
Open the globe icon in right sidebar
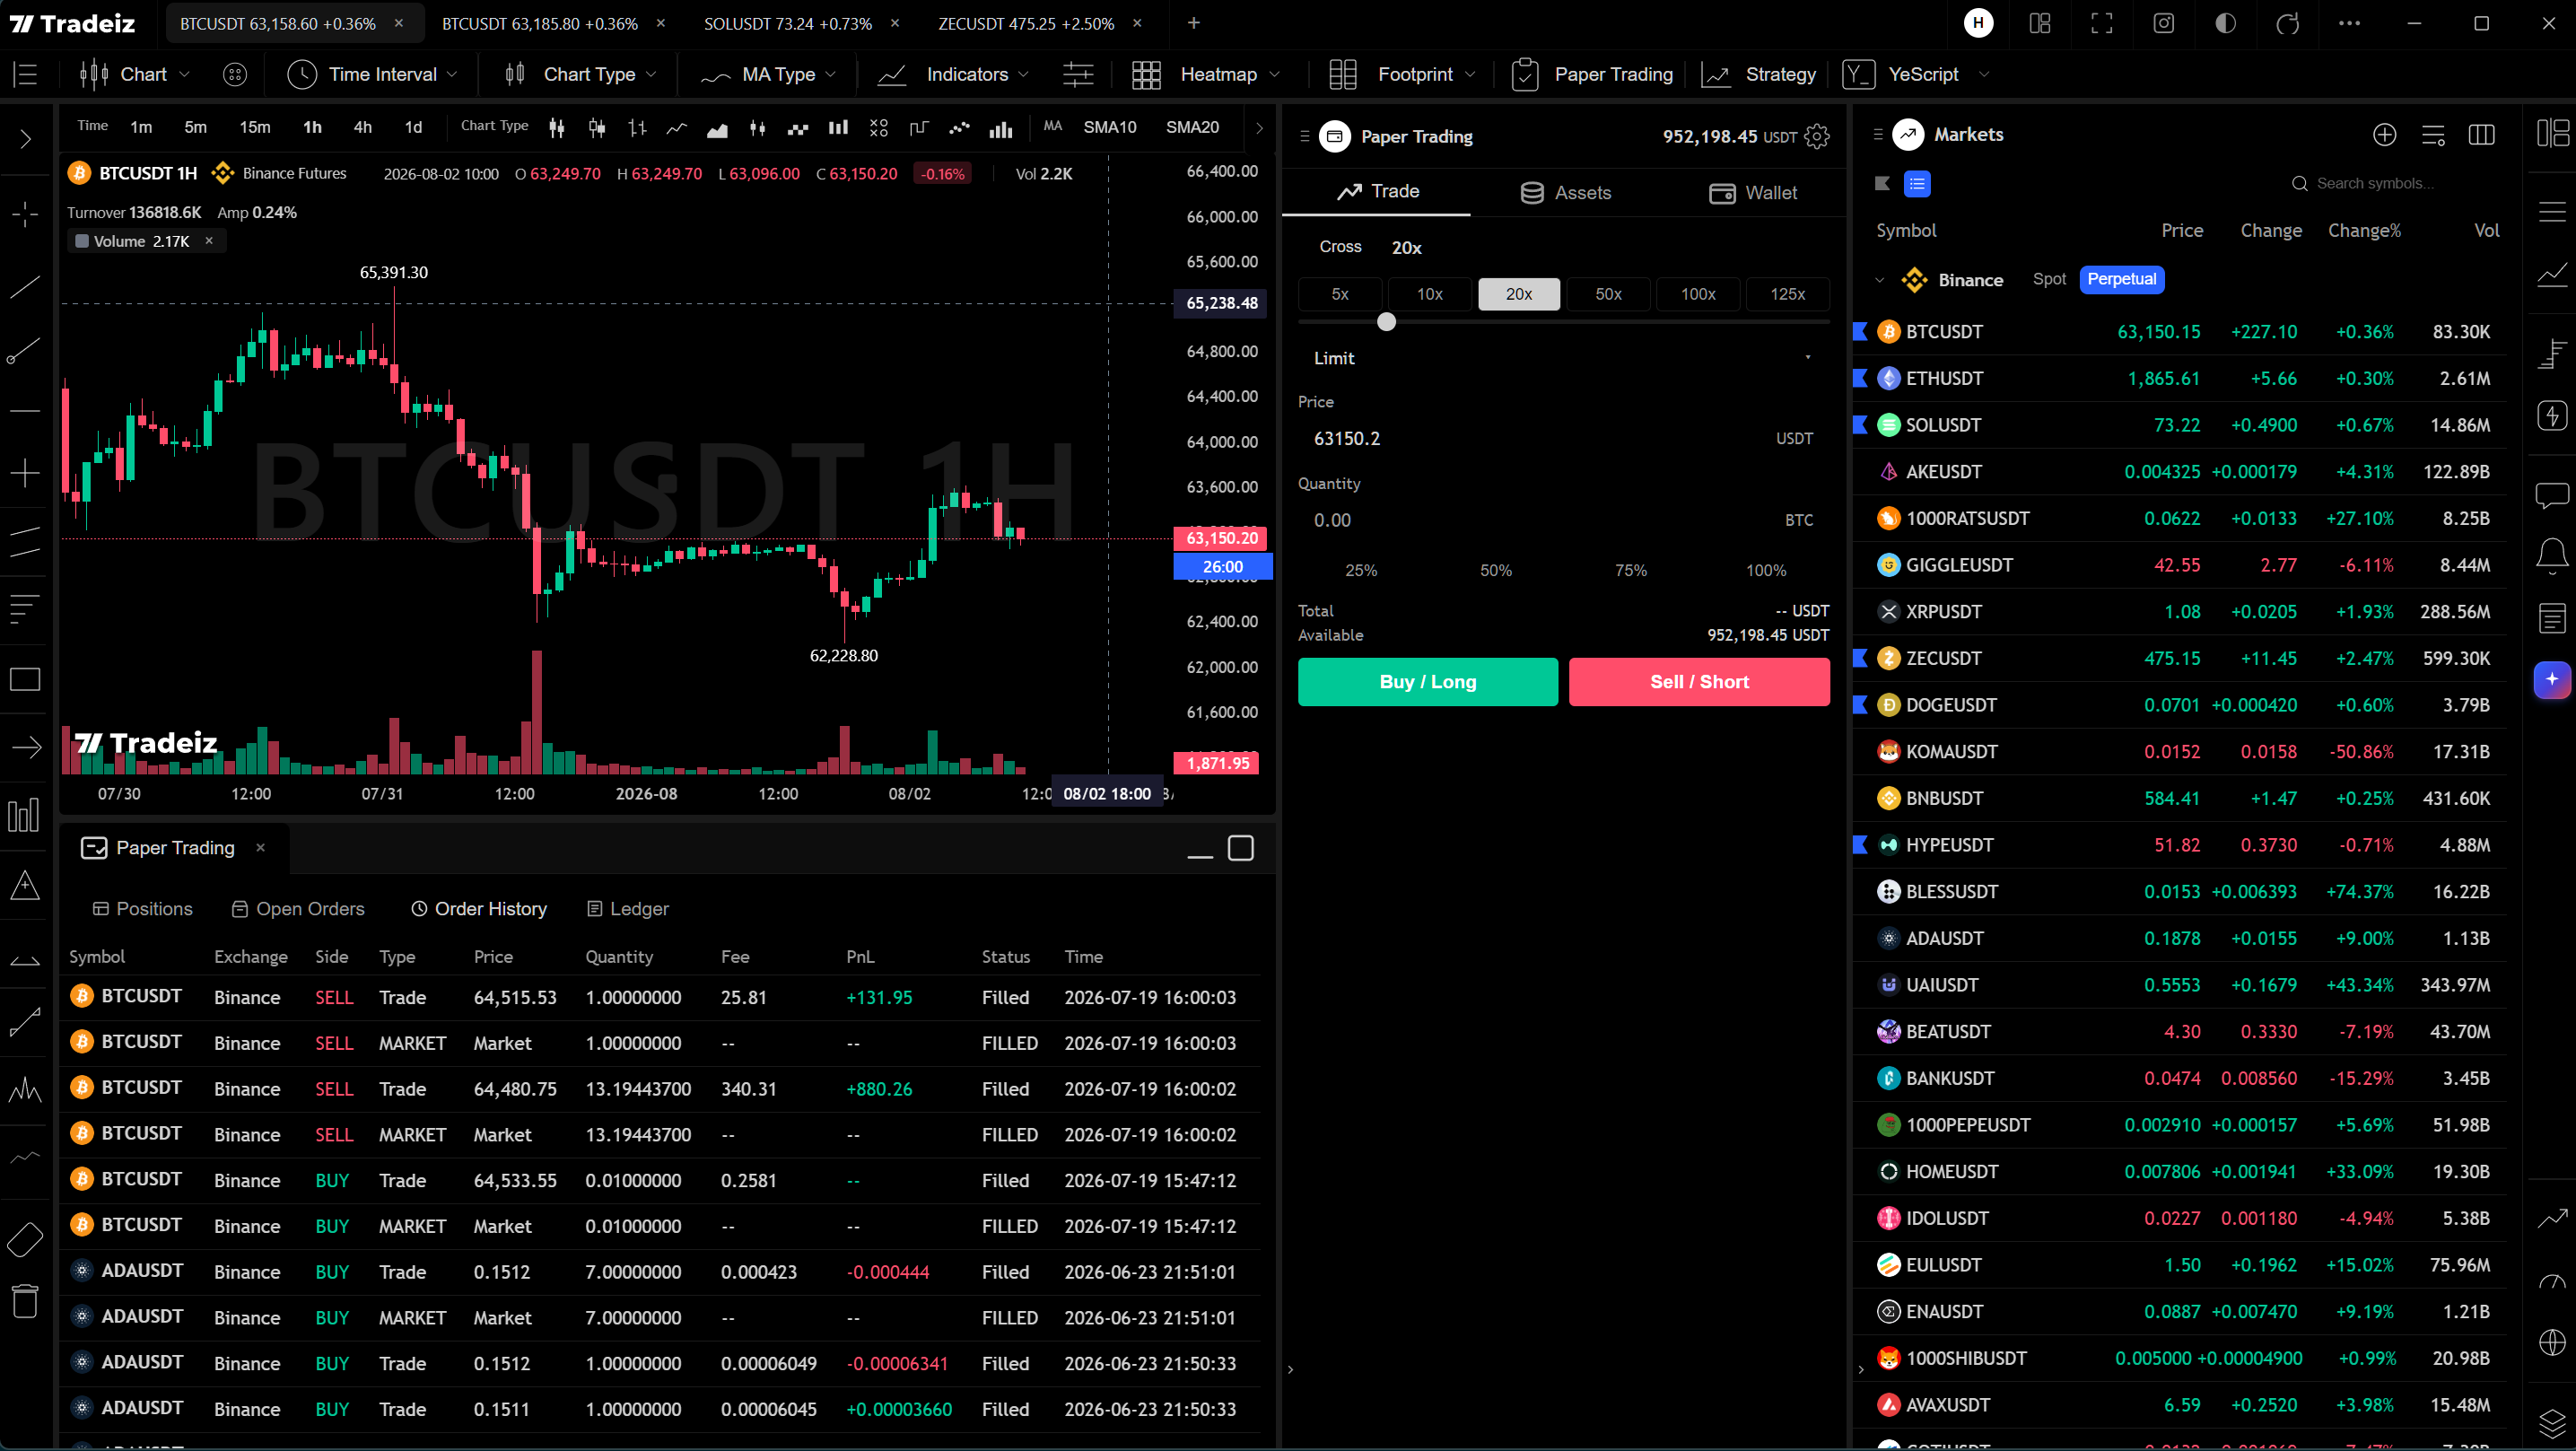pos(2552,1342)
